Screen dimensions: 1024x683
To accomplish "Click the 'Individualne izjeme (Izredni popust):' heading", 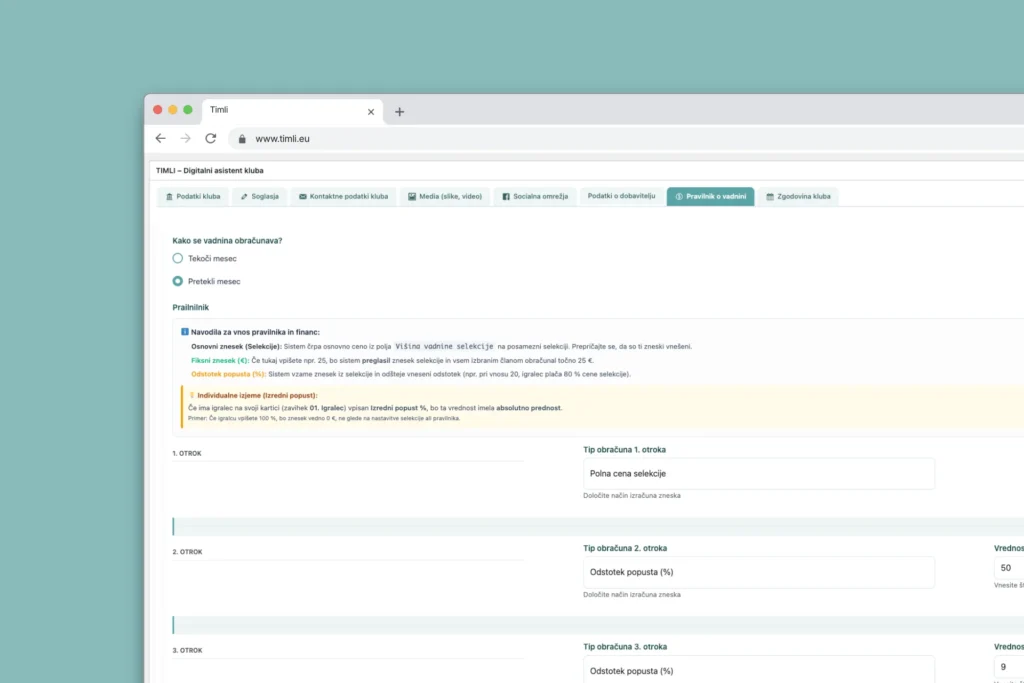I will click(257, 395).
